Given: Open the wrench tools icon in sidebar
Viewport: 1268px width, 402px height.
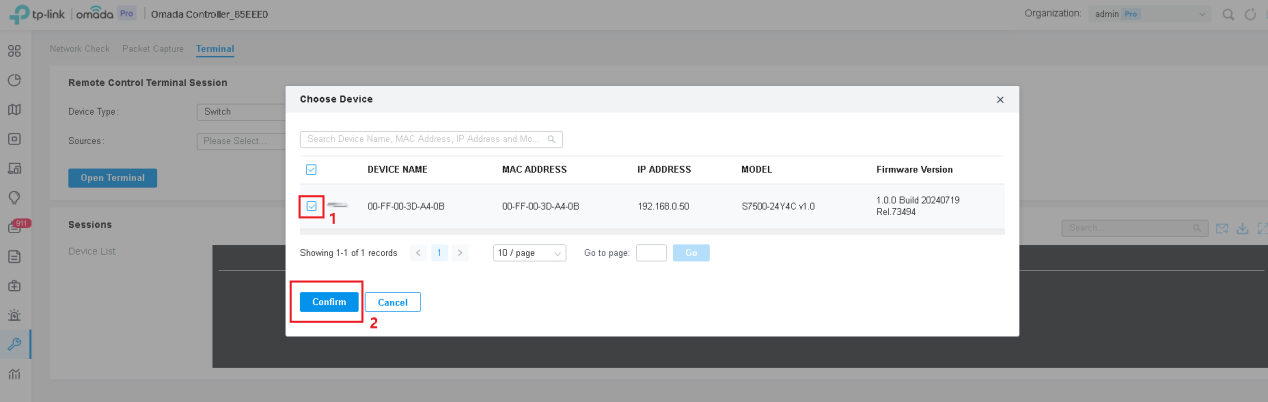Looking at the screenshot, I should coord(14,344).
